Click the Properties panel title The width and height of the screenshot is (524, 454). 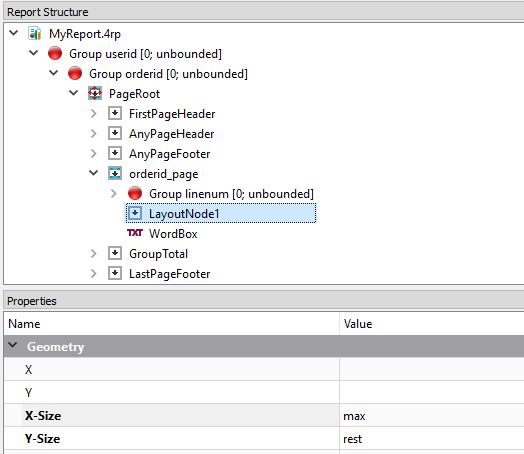[32, 301]
